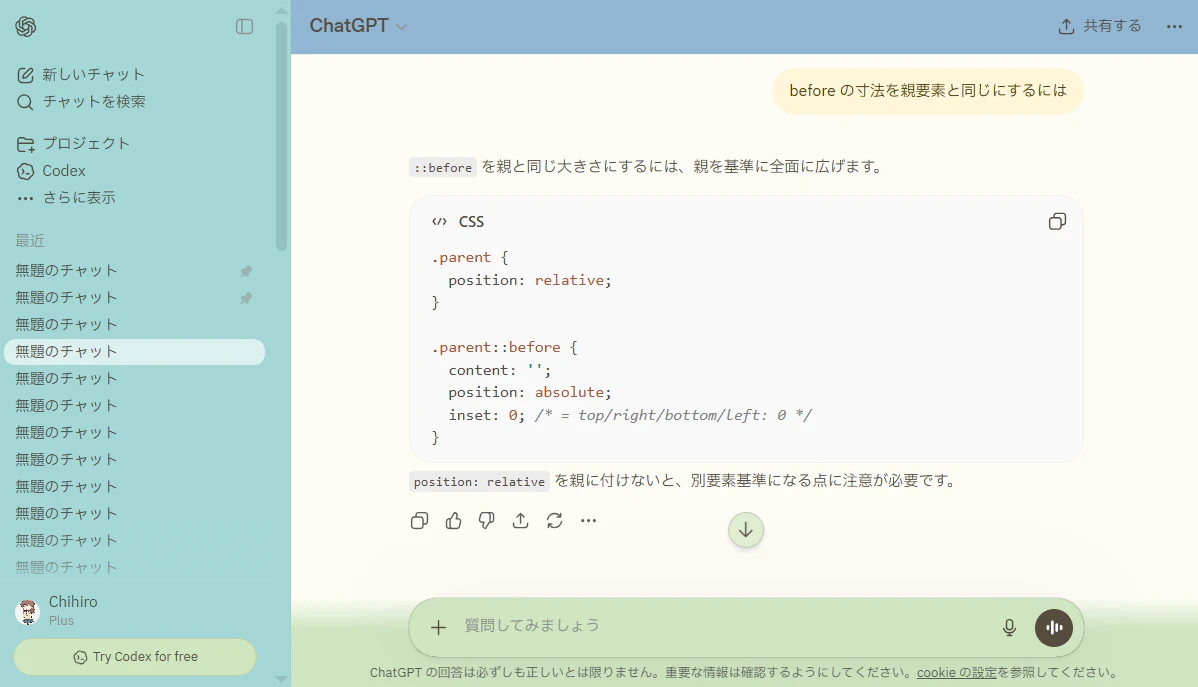Click the new chat pencil icon
1198x687 pixels.
pyautogui.click(x=25, y=75)
